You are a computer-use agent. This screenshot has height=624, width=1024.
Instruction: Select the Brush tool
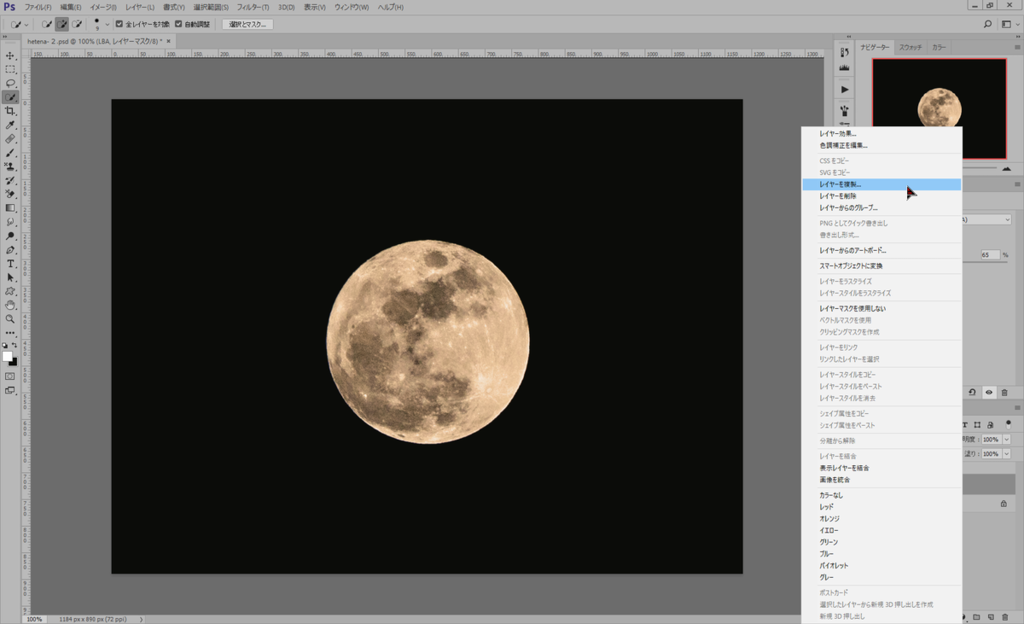click(10, 153)
